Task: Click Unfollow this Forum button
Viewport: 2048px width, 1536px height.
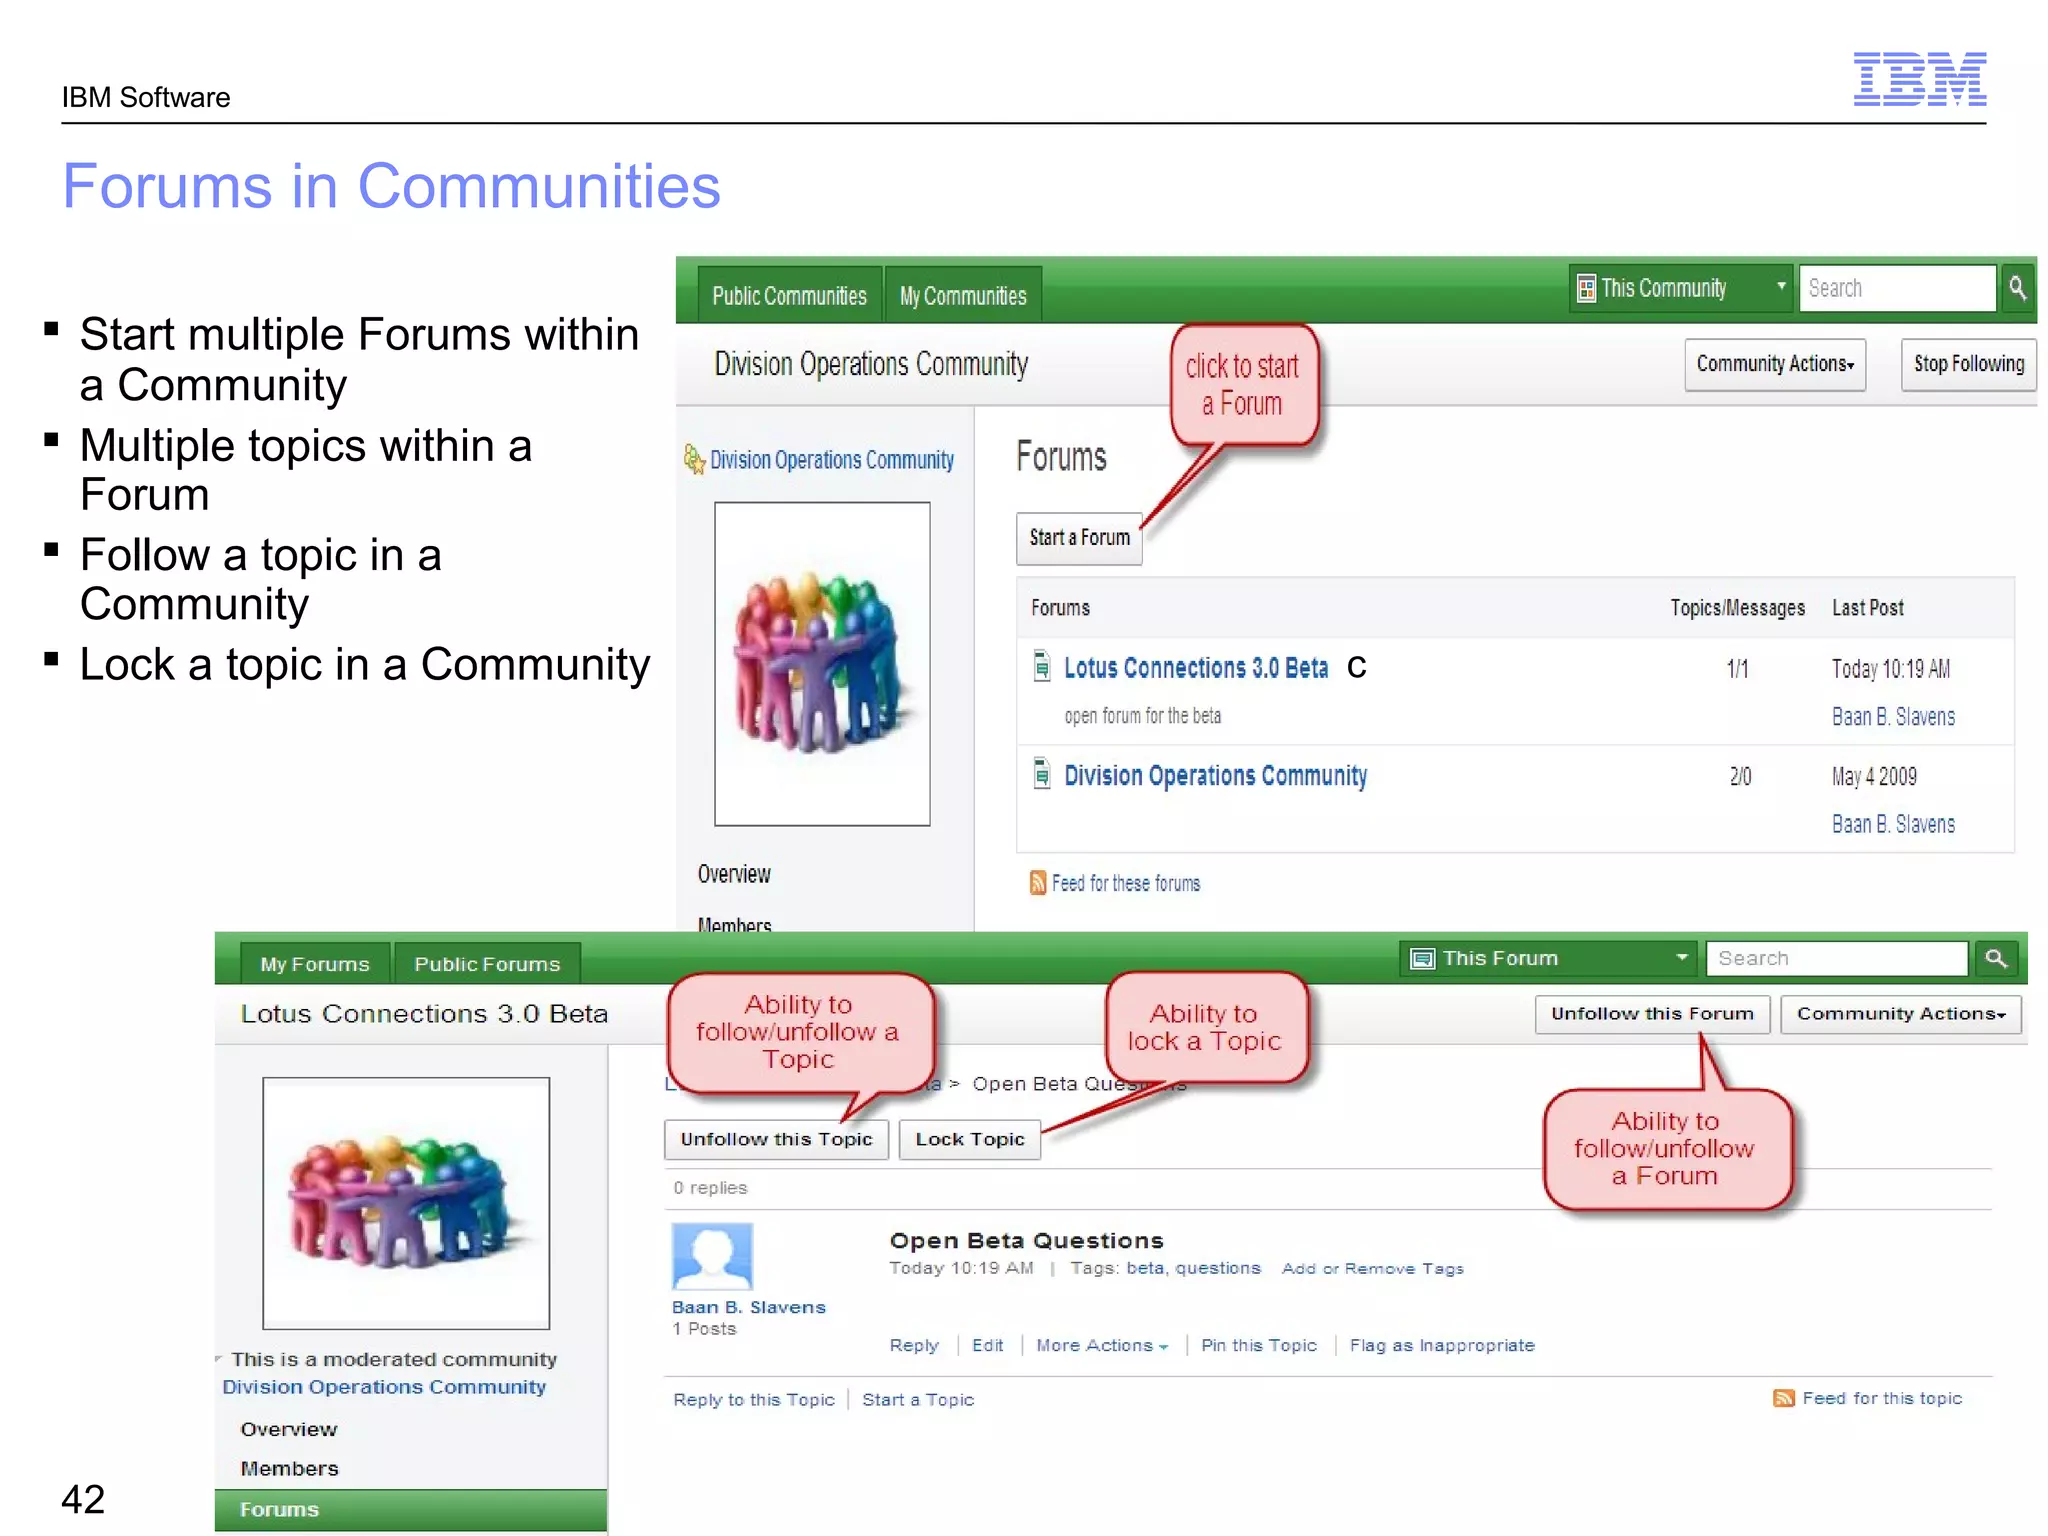Action: coord(1652,1014)
